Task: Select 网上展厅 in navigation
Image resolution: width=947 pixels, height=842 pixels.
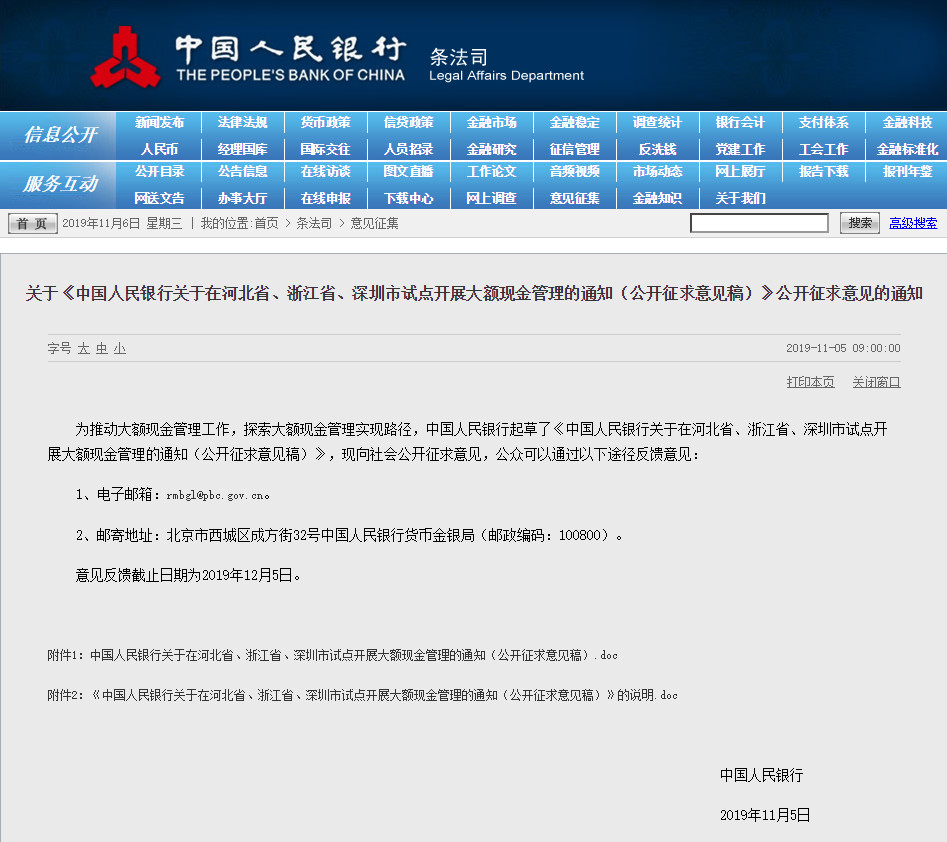Action: pyautogui.click(x=740, y=172)
